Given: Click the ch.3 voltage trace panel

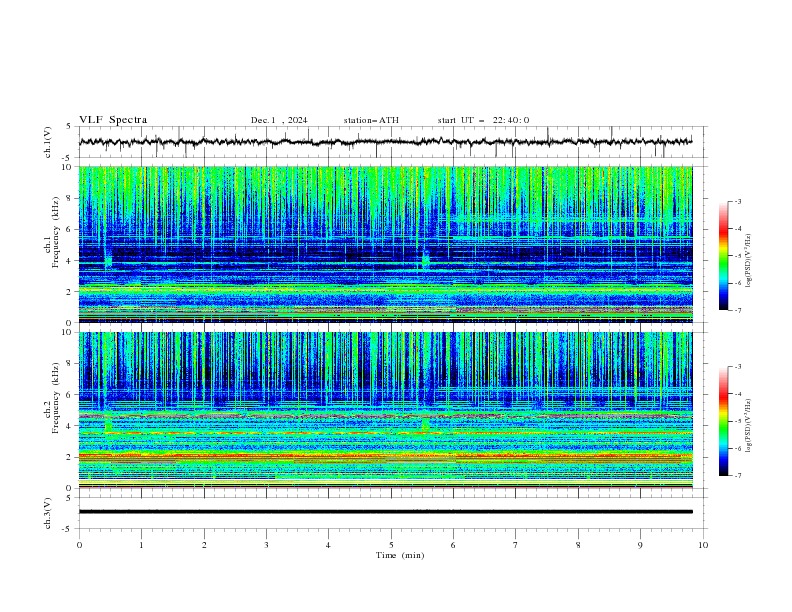Looking at the screenshot, I should point(392,513).
